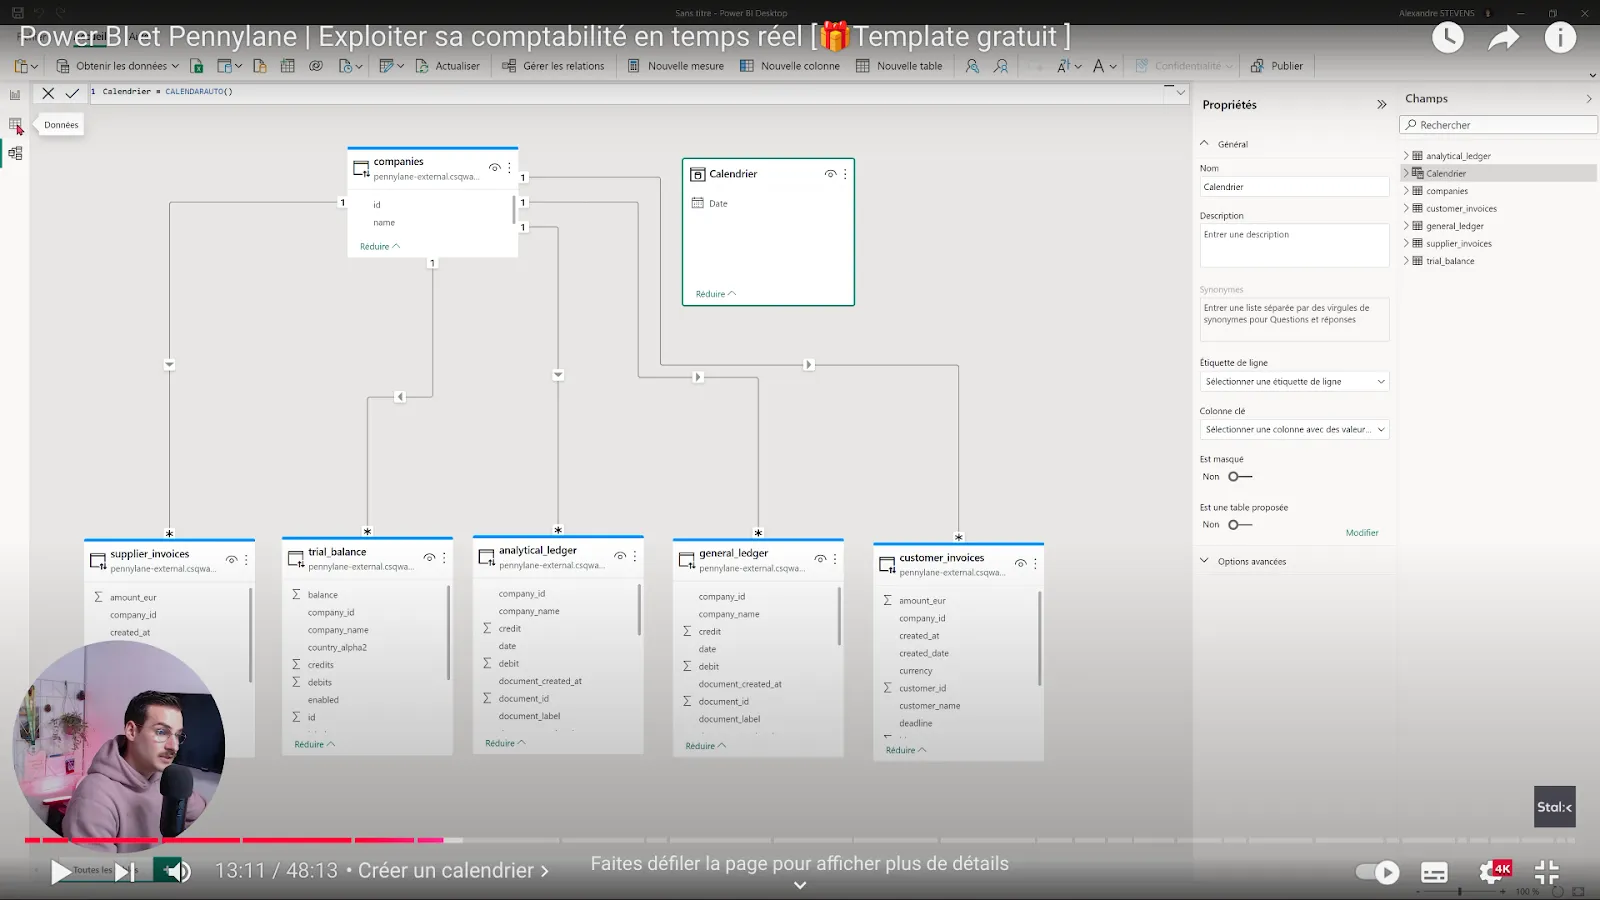Click the Calendrier table icon in Champs list
1600x900 pixels.
pyautogui.click(x=1418, y=173)
